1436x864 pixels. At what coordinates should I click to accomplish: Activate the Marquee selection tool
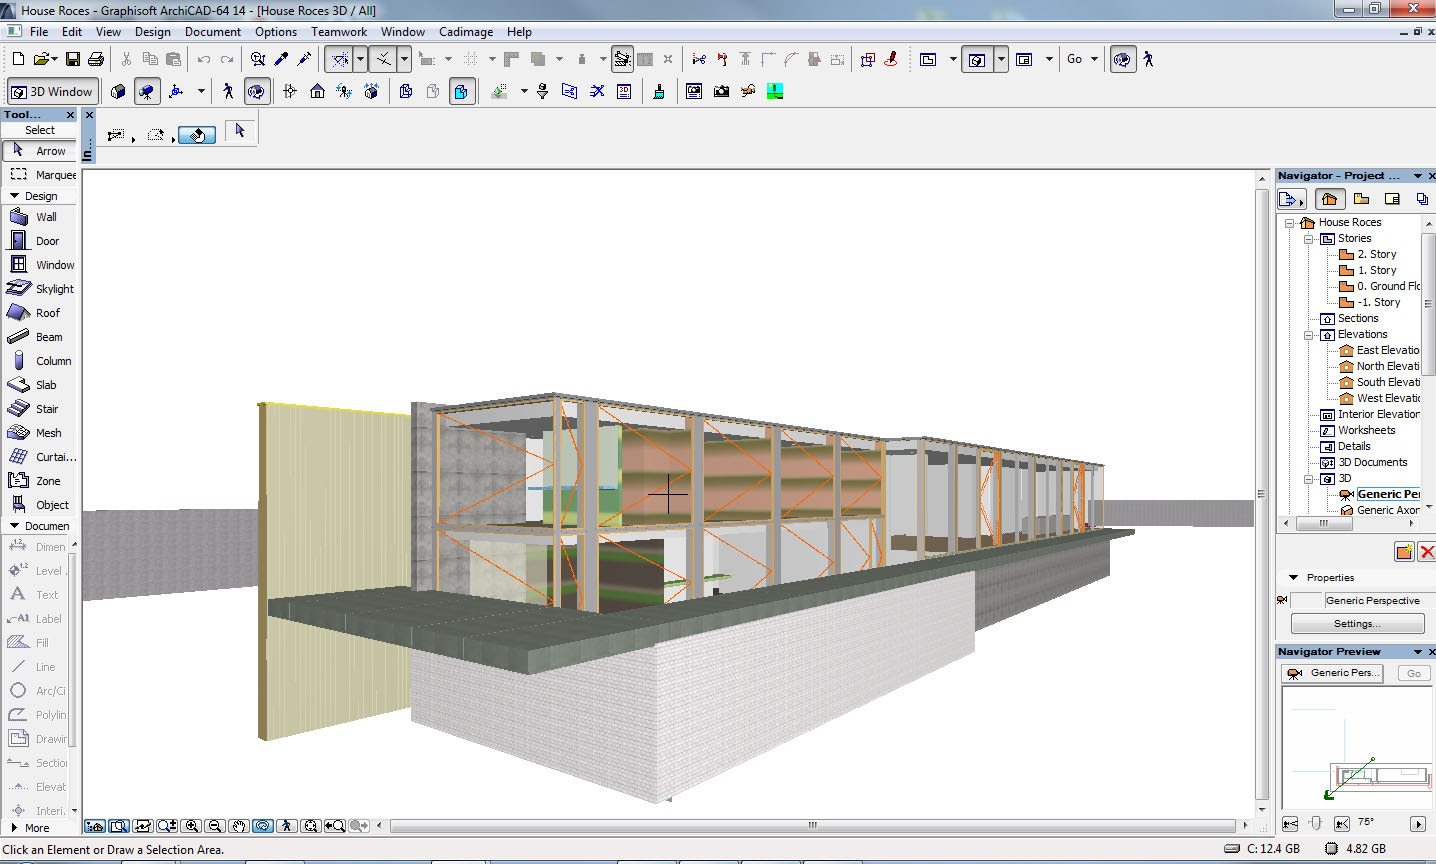pos(40,175)
